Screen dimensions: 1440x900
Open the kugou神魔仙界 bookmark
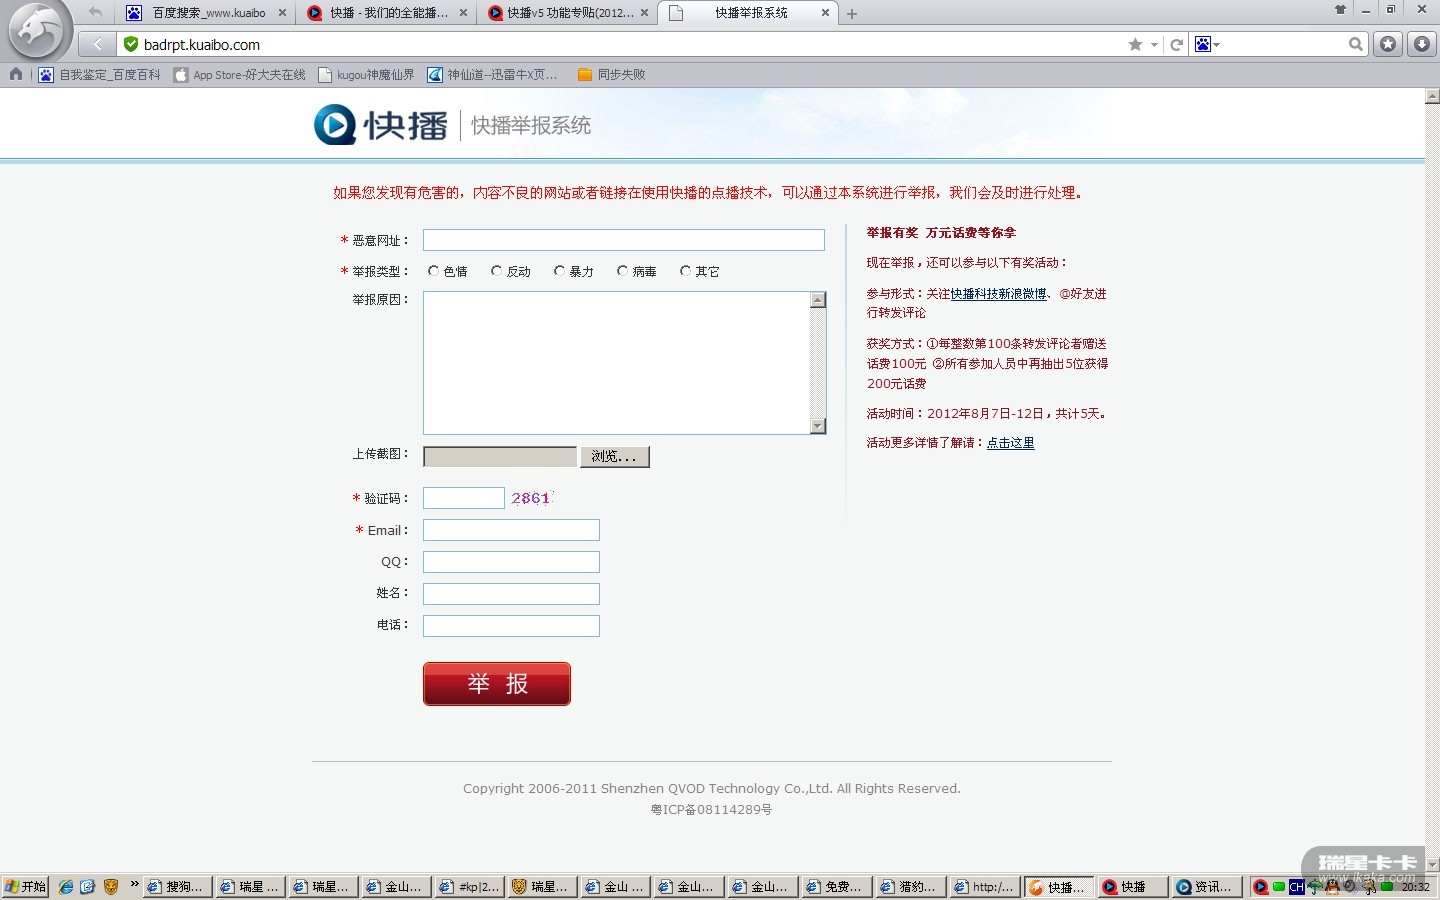pyautogui.click(x=366, y=75)
